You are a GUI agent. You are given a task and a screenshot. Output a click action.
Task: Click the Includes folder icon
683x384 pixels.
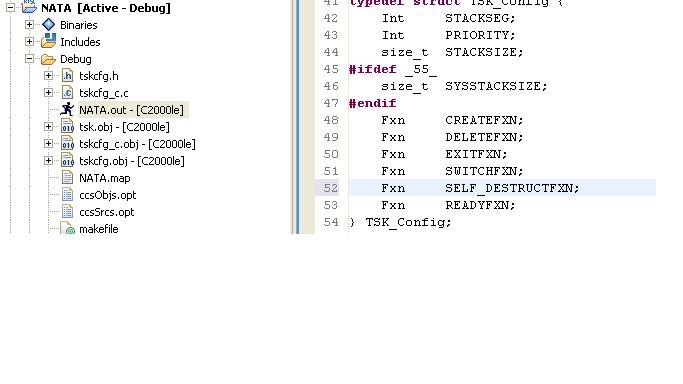coord(48,41)
